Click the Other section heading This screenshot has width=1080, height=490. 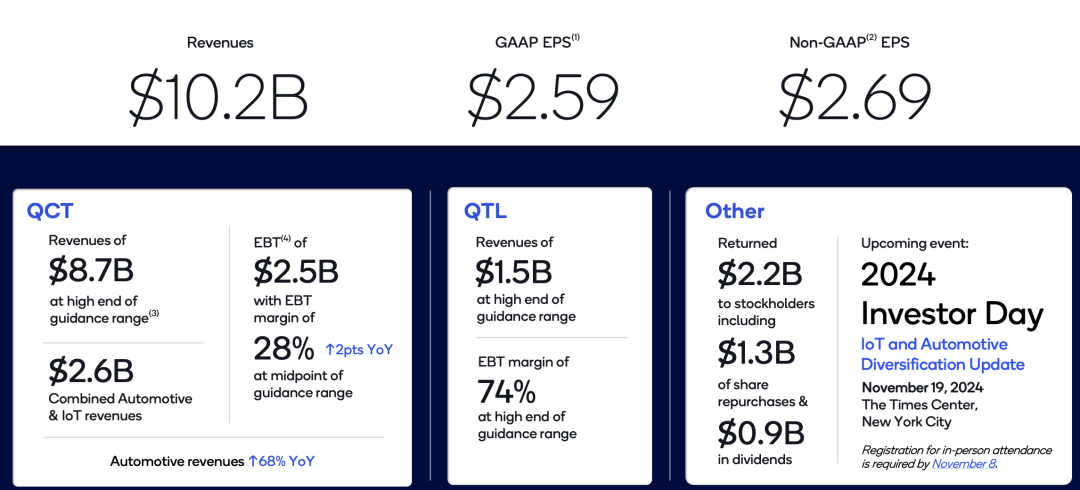(735, 211)
